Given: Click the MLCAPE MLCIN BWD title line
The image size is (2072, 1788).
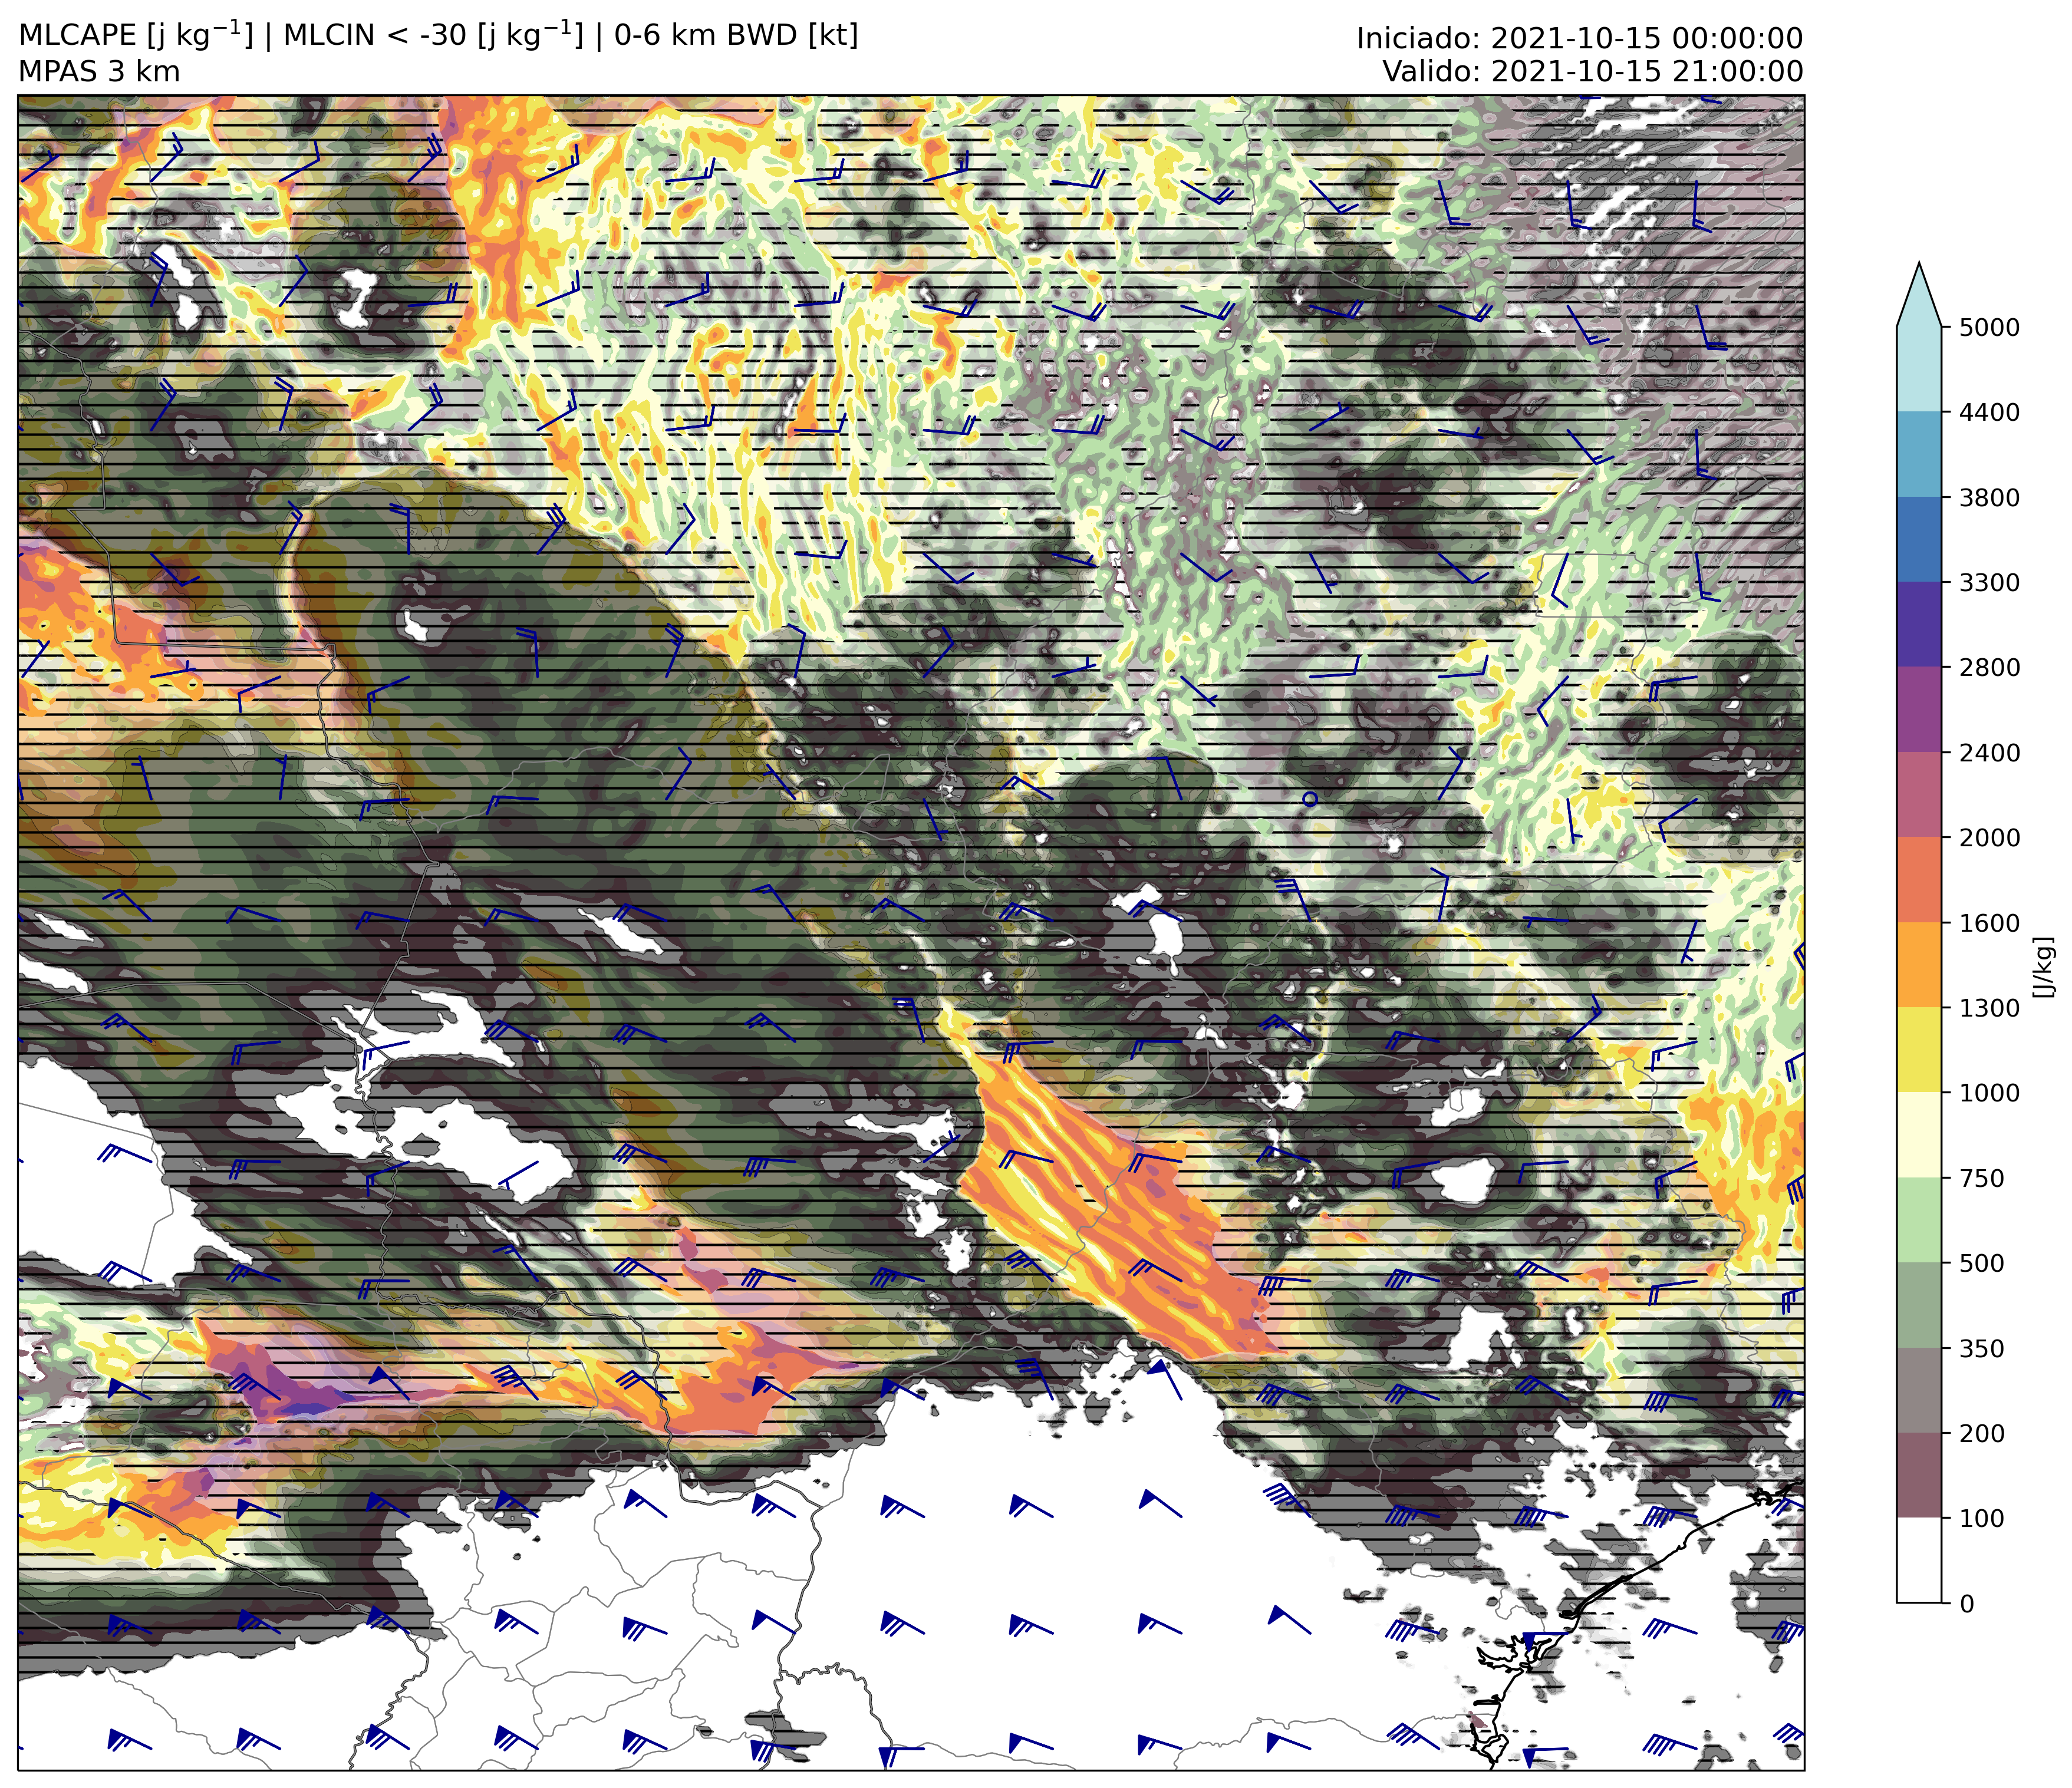Looking at the screenshot, I should tap(438, 35).
